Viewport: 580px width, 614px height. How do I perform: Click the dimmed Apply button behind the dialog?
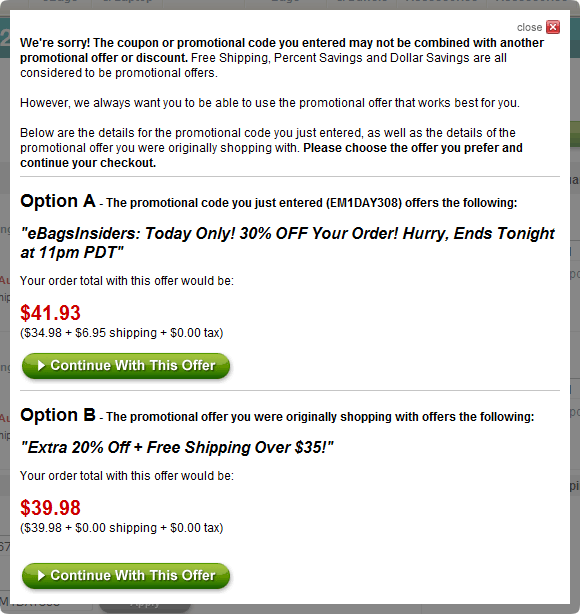pyautogui.click(x=145, y=606)
